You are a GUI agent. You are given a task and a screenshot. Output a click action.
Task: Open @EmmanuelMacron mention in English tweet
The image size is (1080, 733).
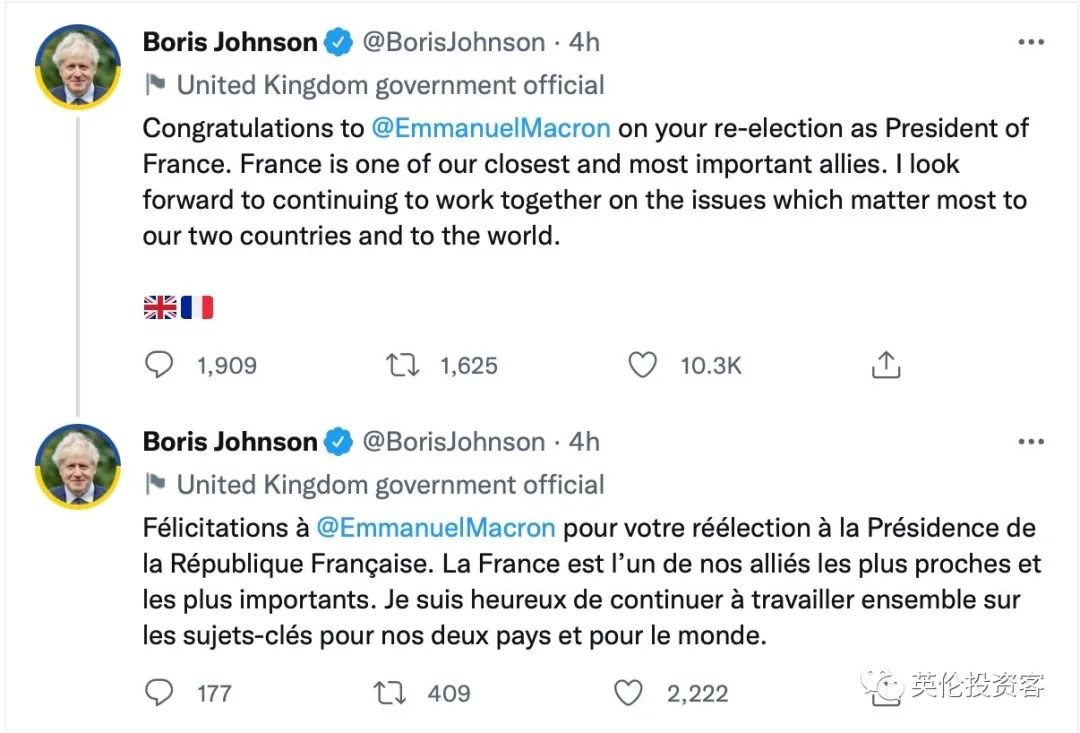(490, 128)
